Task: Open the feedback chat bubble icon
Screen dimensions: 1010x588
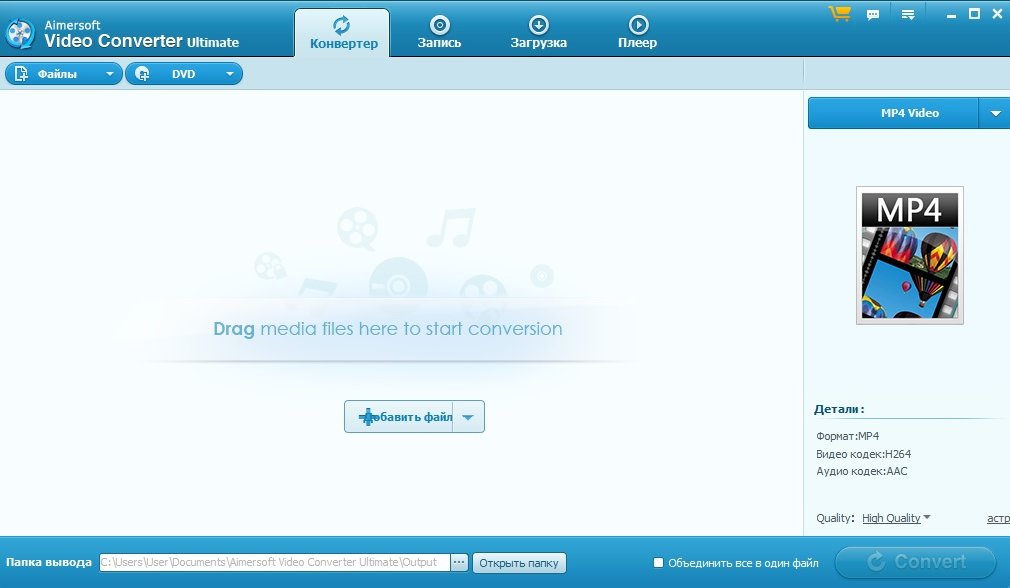Action: pos(873,14)
